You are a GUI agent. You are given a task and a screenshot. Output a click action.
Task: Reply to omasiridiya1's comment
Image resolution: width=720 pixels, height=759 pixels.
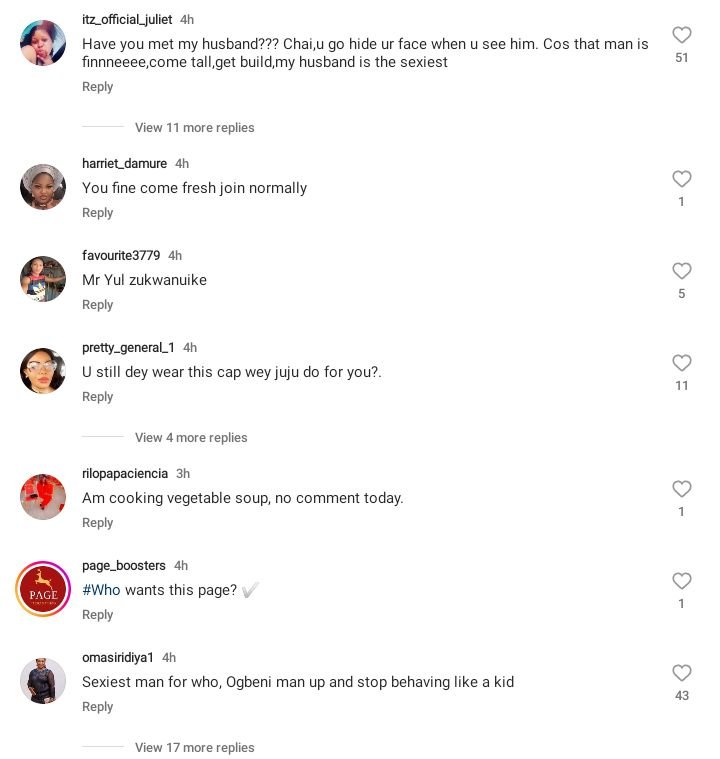click(x=97, y=707)
